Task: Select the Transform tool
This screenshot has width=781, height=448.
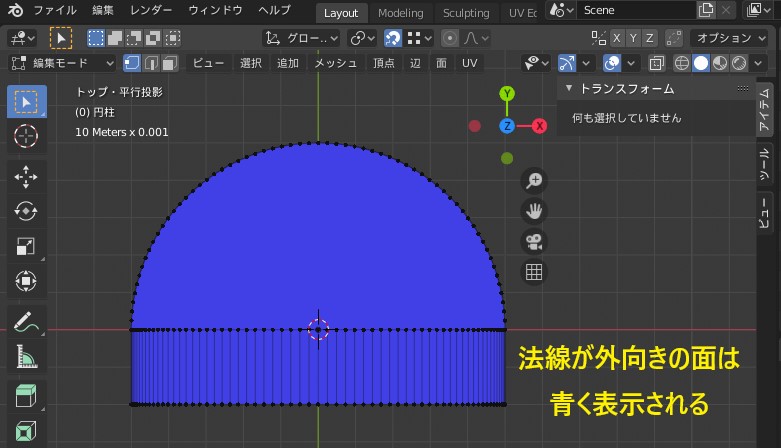Action: (x=26, y=281)
